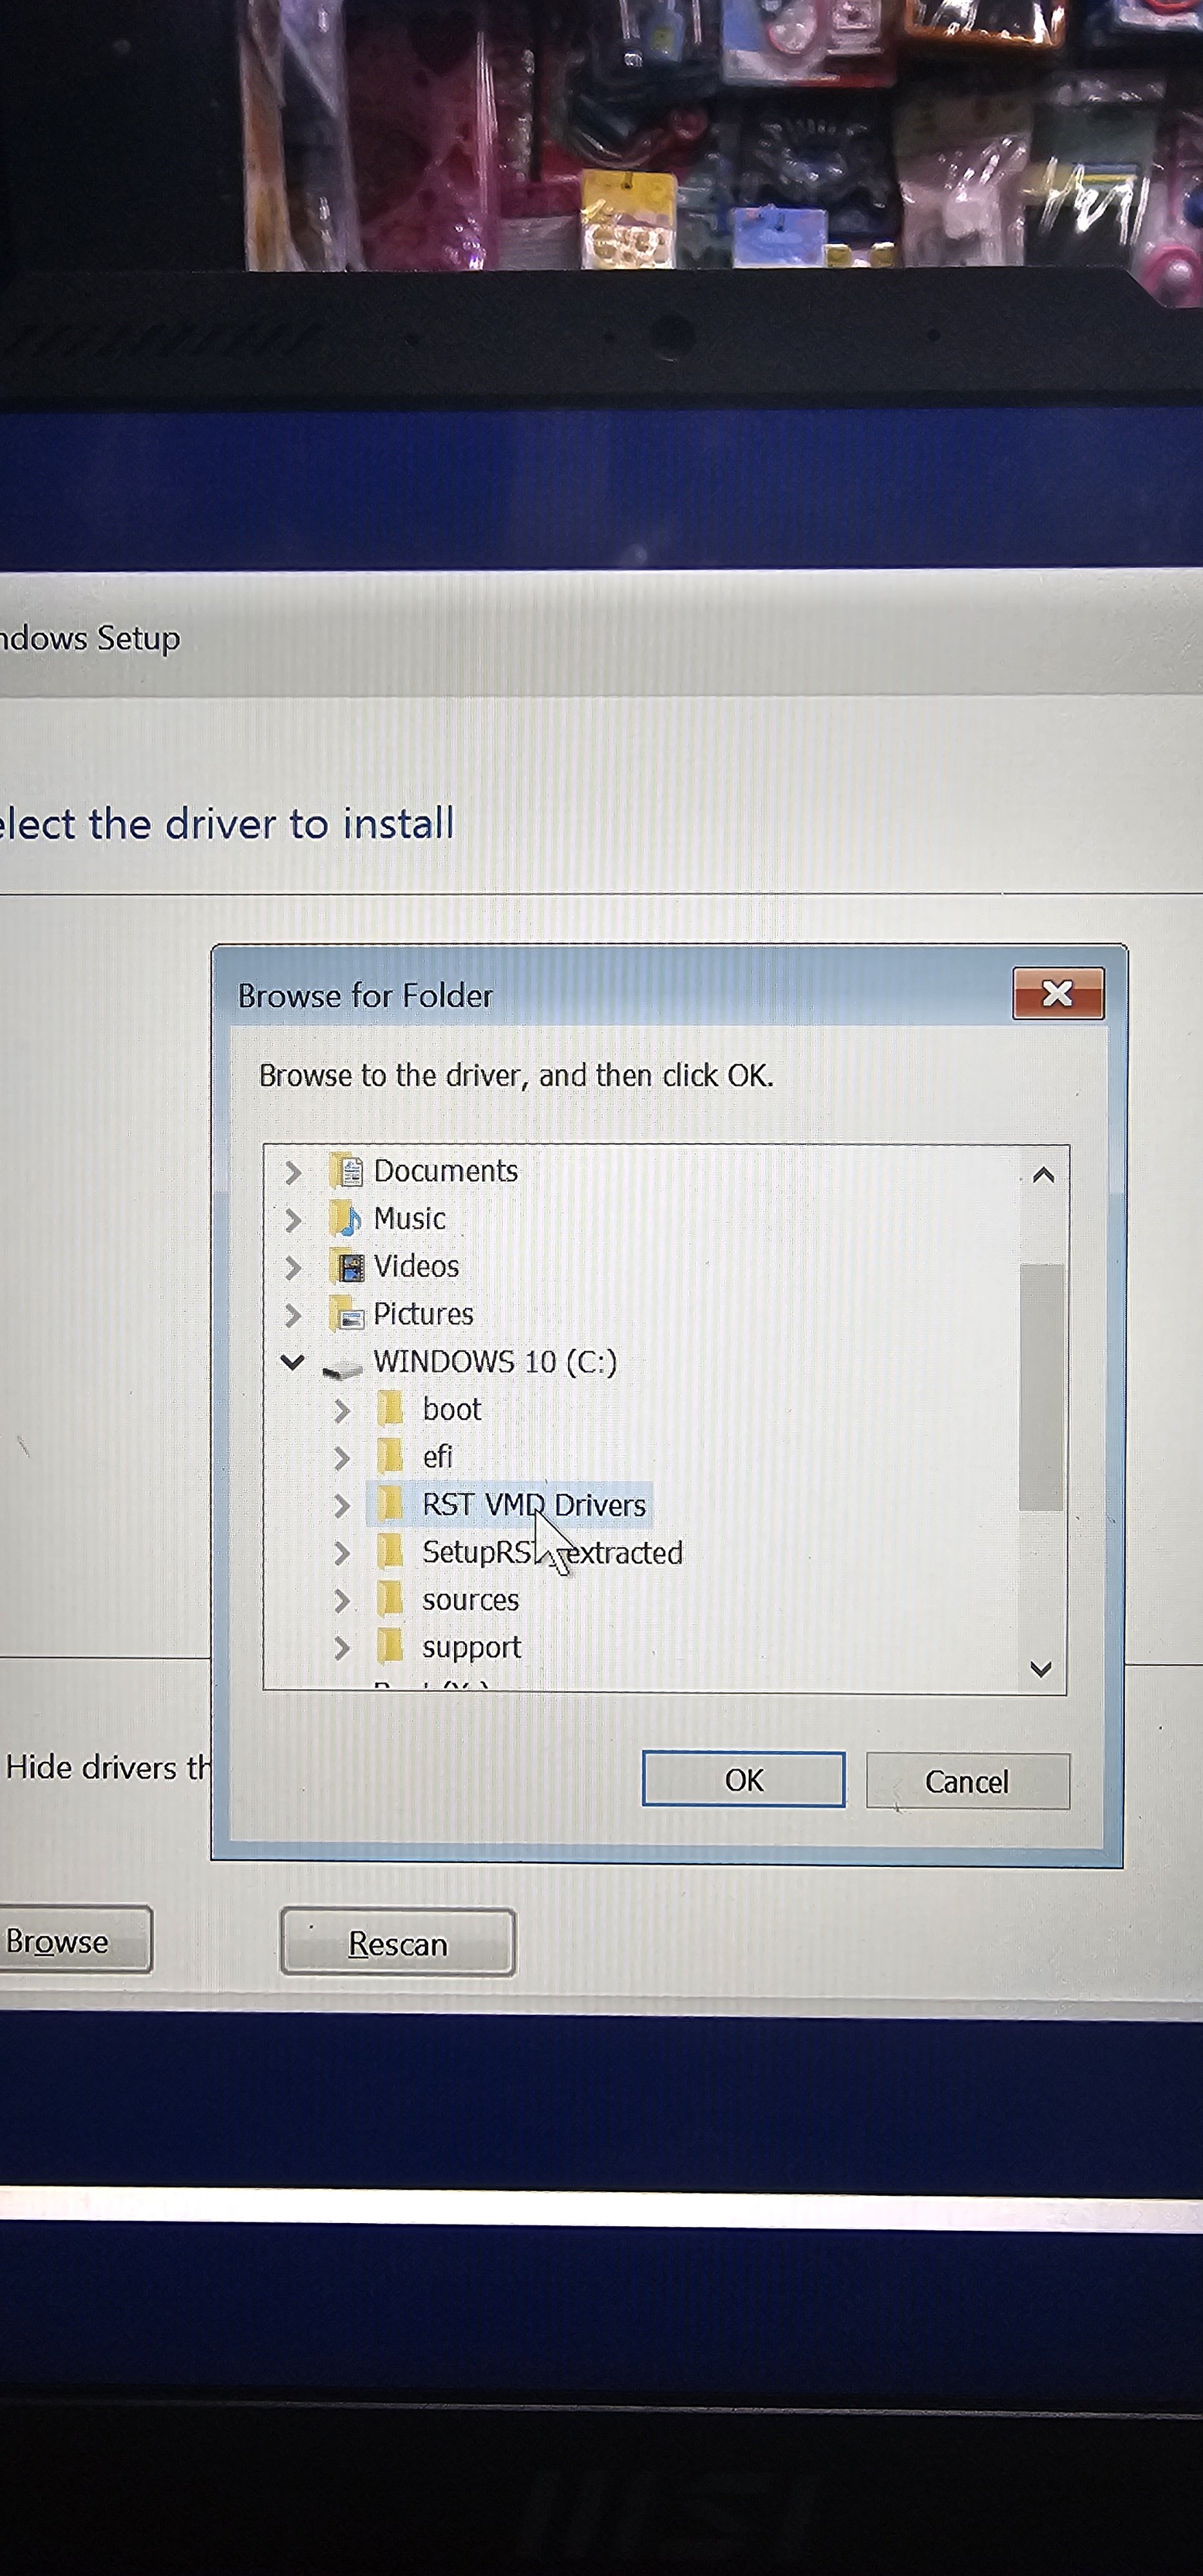Viewport: 1203px width, 2576px height.
Task: Cancel the Browse for Folder dialog
Action: 967,1781
